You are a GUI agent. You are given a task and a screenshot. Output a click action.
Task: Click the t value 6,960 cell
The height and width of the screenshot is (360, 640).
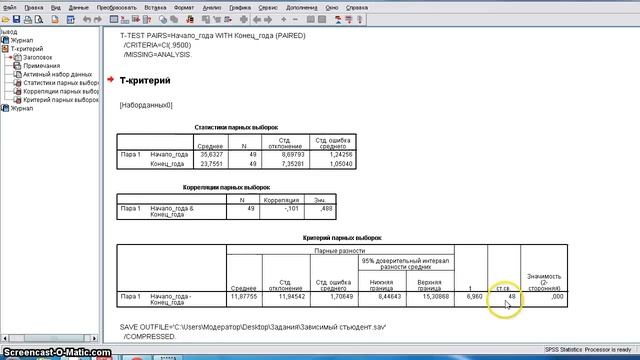pyautogui.click(x=474, y=296)
